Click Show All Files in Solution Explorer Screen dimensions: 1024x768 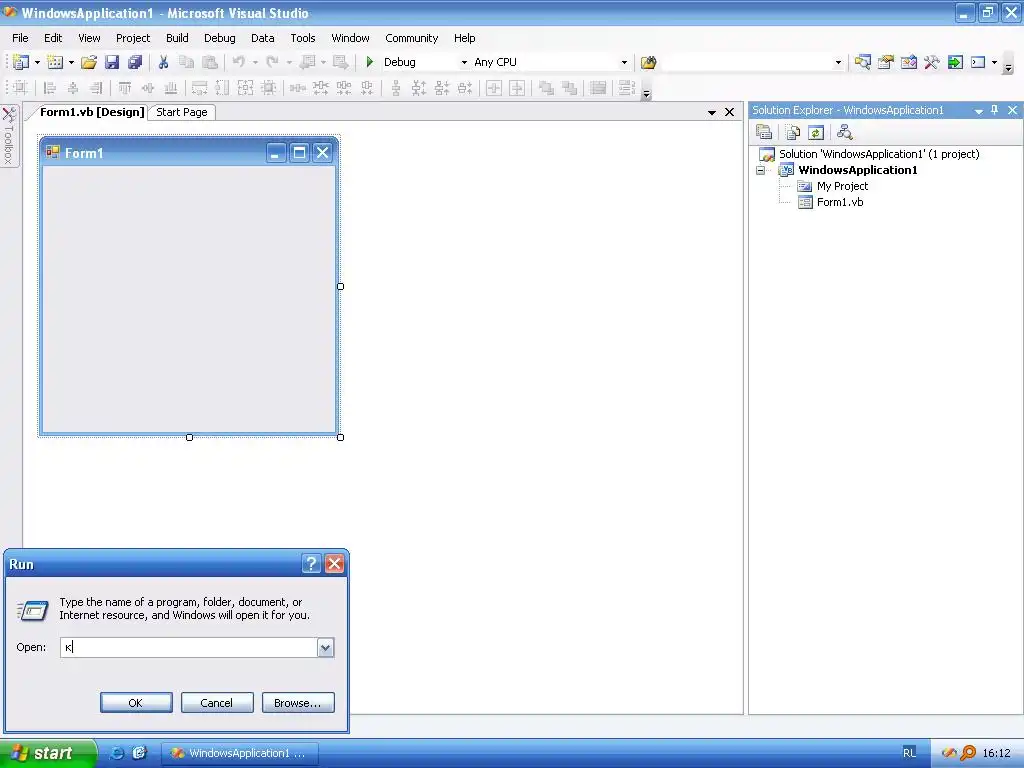[x=792, y=133]
